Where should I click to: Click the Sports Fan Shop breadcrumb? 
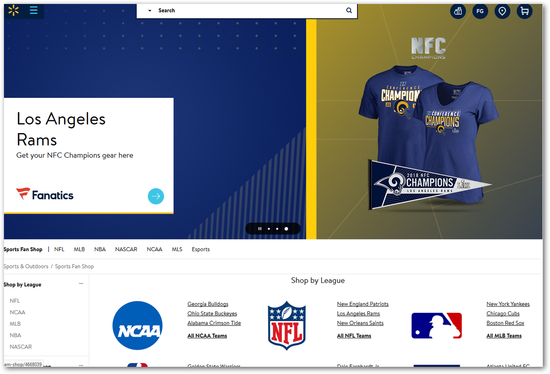[74, 266]
